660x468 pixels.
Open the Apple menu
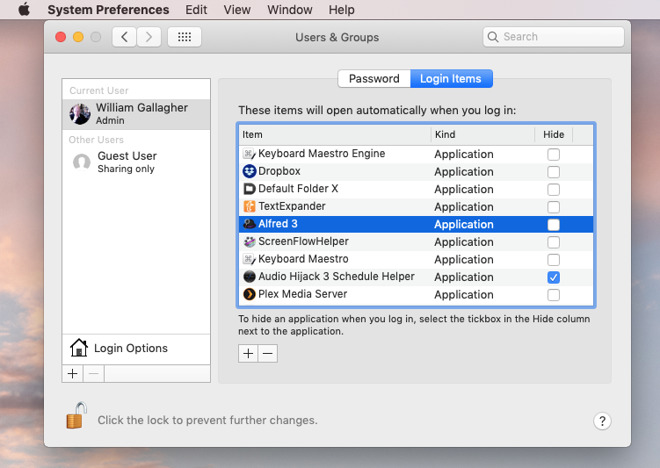click(x=24, y=9)
